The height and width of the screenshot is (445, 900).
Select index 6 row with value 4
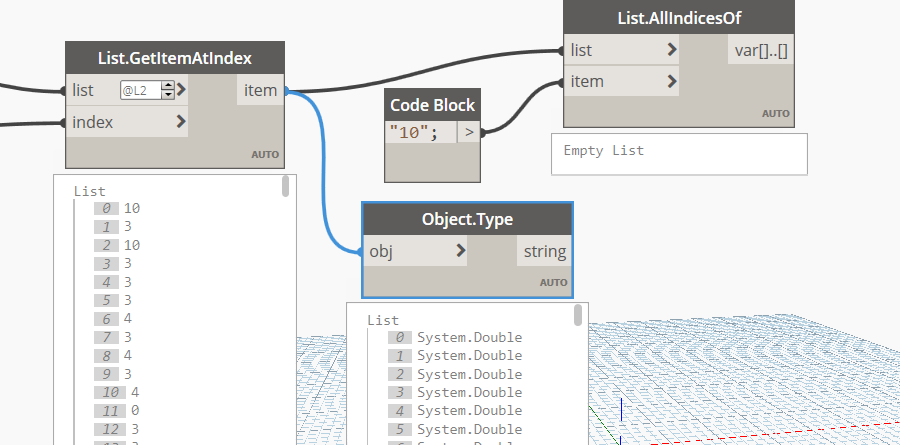113,318
